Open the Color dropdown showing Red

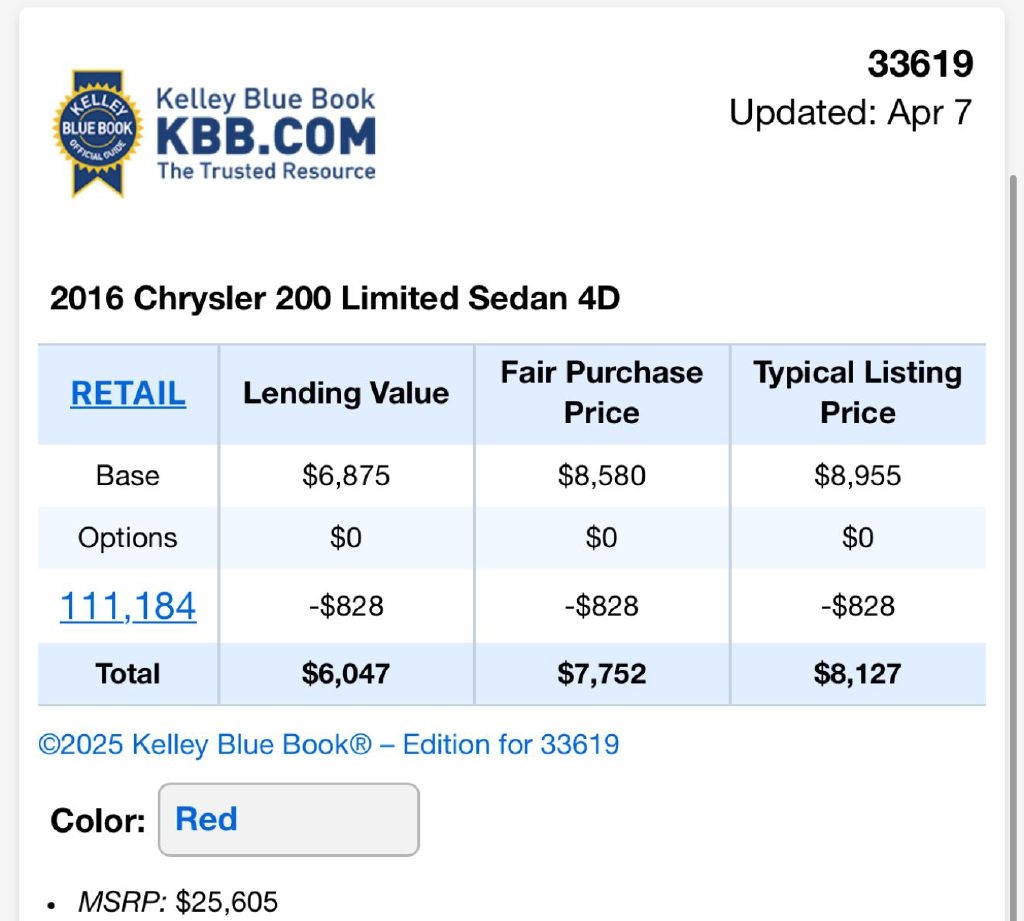click(288, 820)
